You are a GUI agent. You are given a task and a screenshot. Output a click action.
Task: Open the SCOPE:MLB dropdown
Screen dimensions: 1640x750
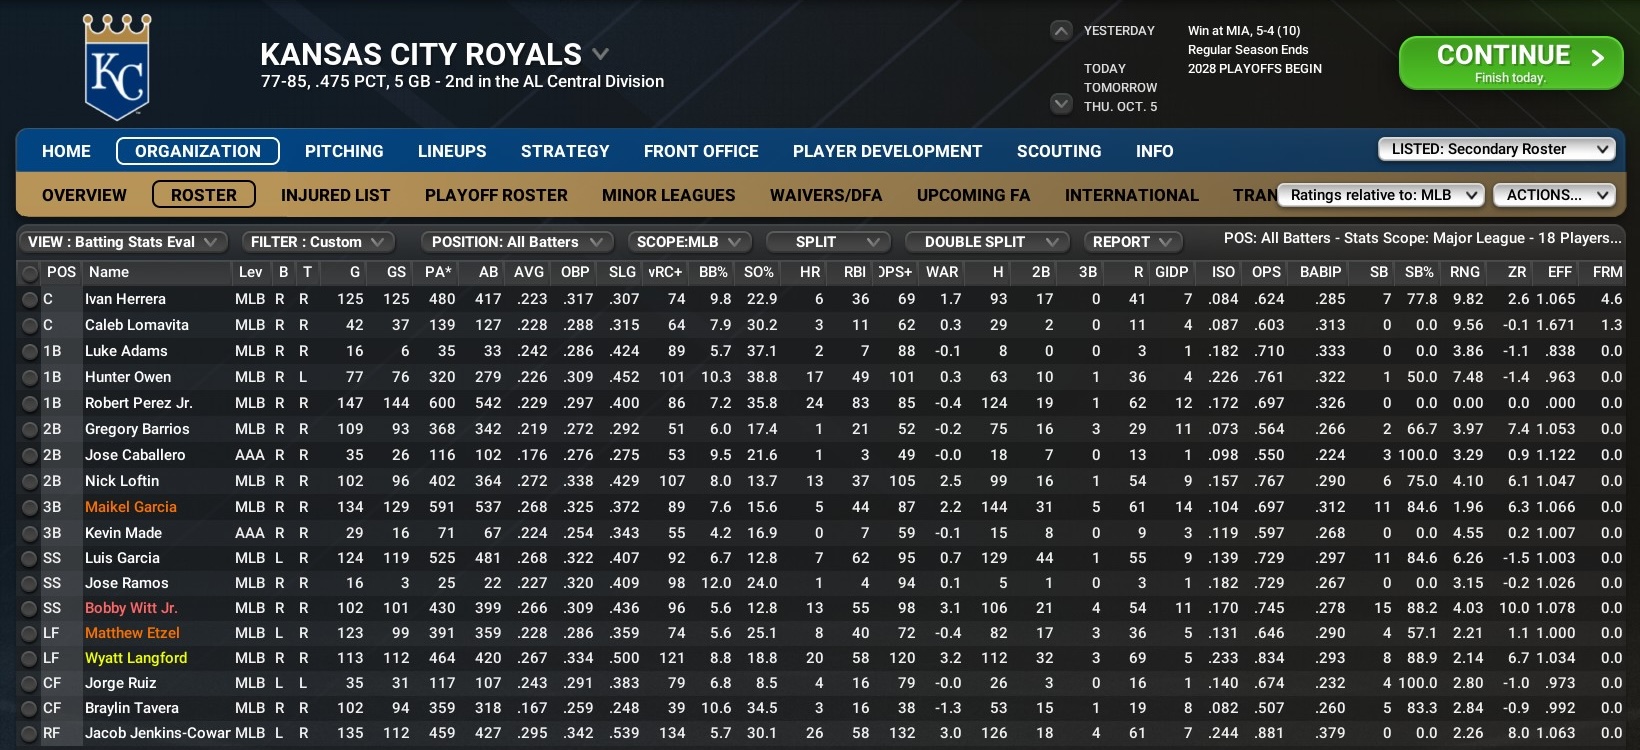pyautogui.click(x=689, y=242)
